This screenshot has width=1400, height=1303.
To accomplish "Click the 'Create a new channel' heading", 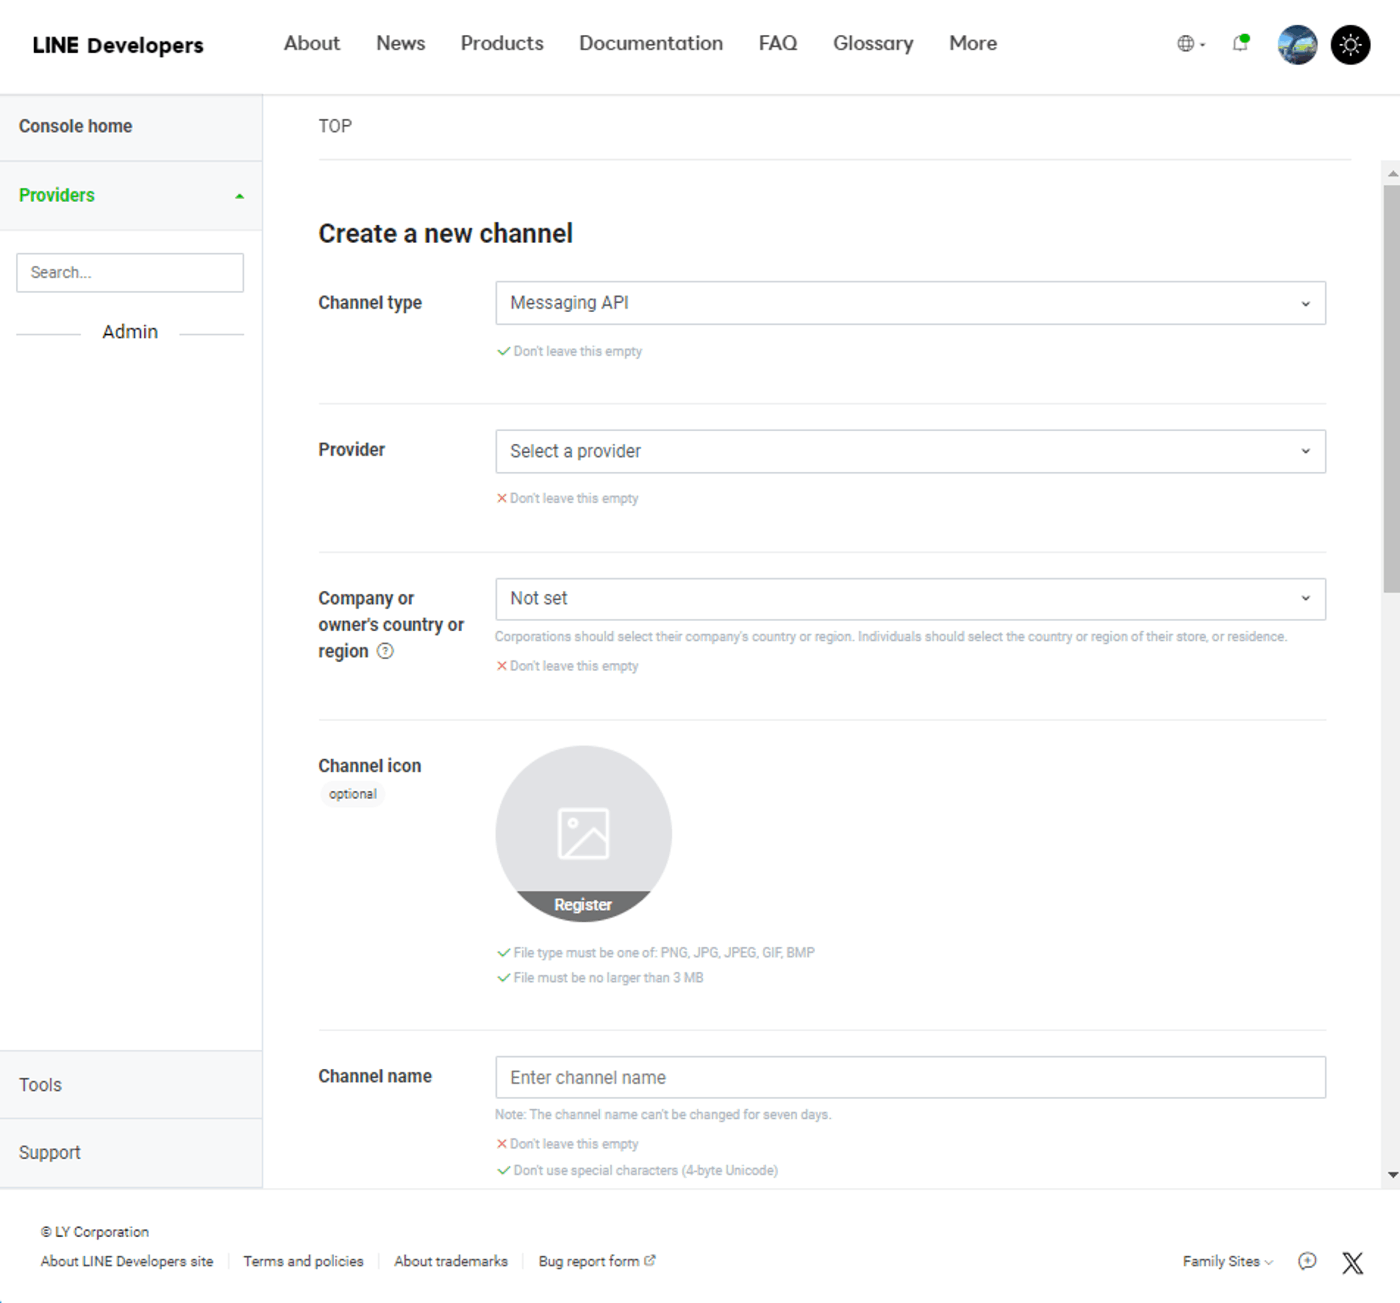I will pyautogui.click(x=445, y=233).
